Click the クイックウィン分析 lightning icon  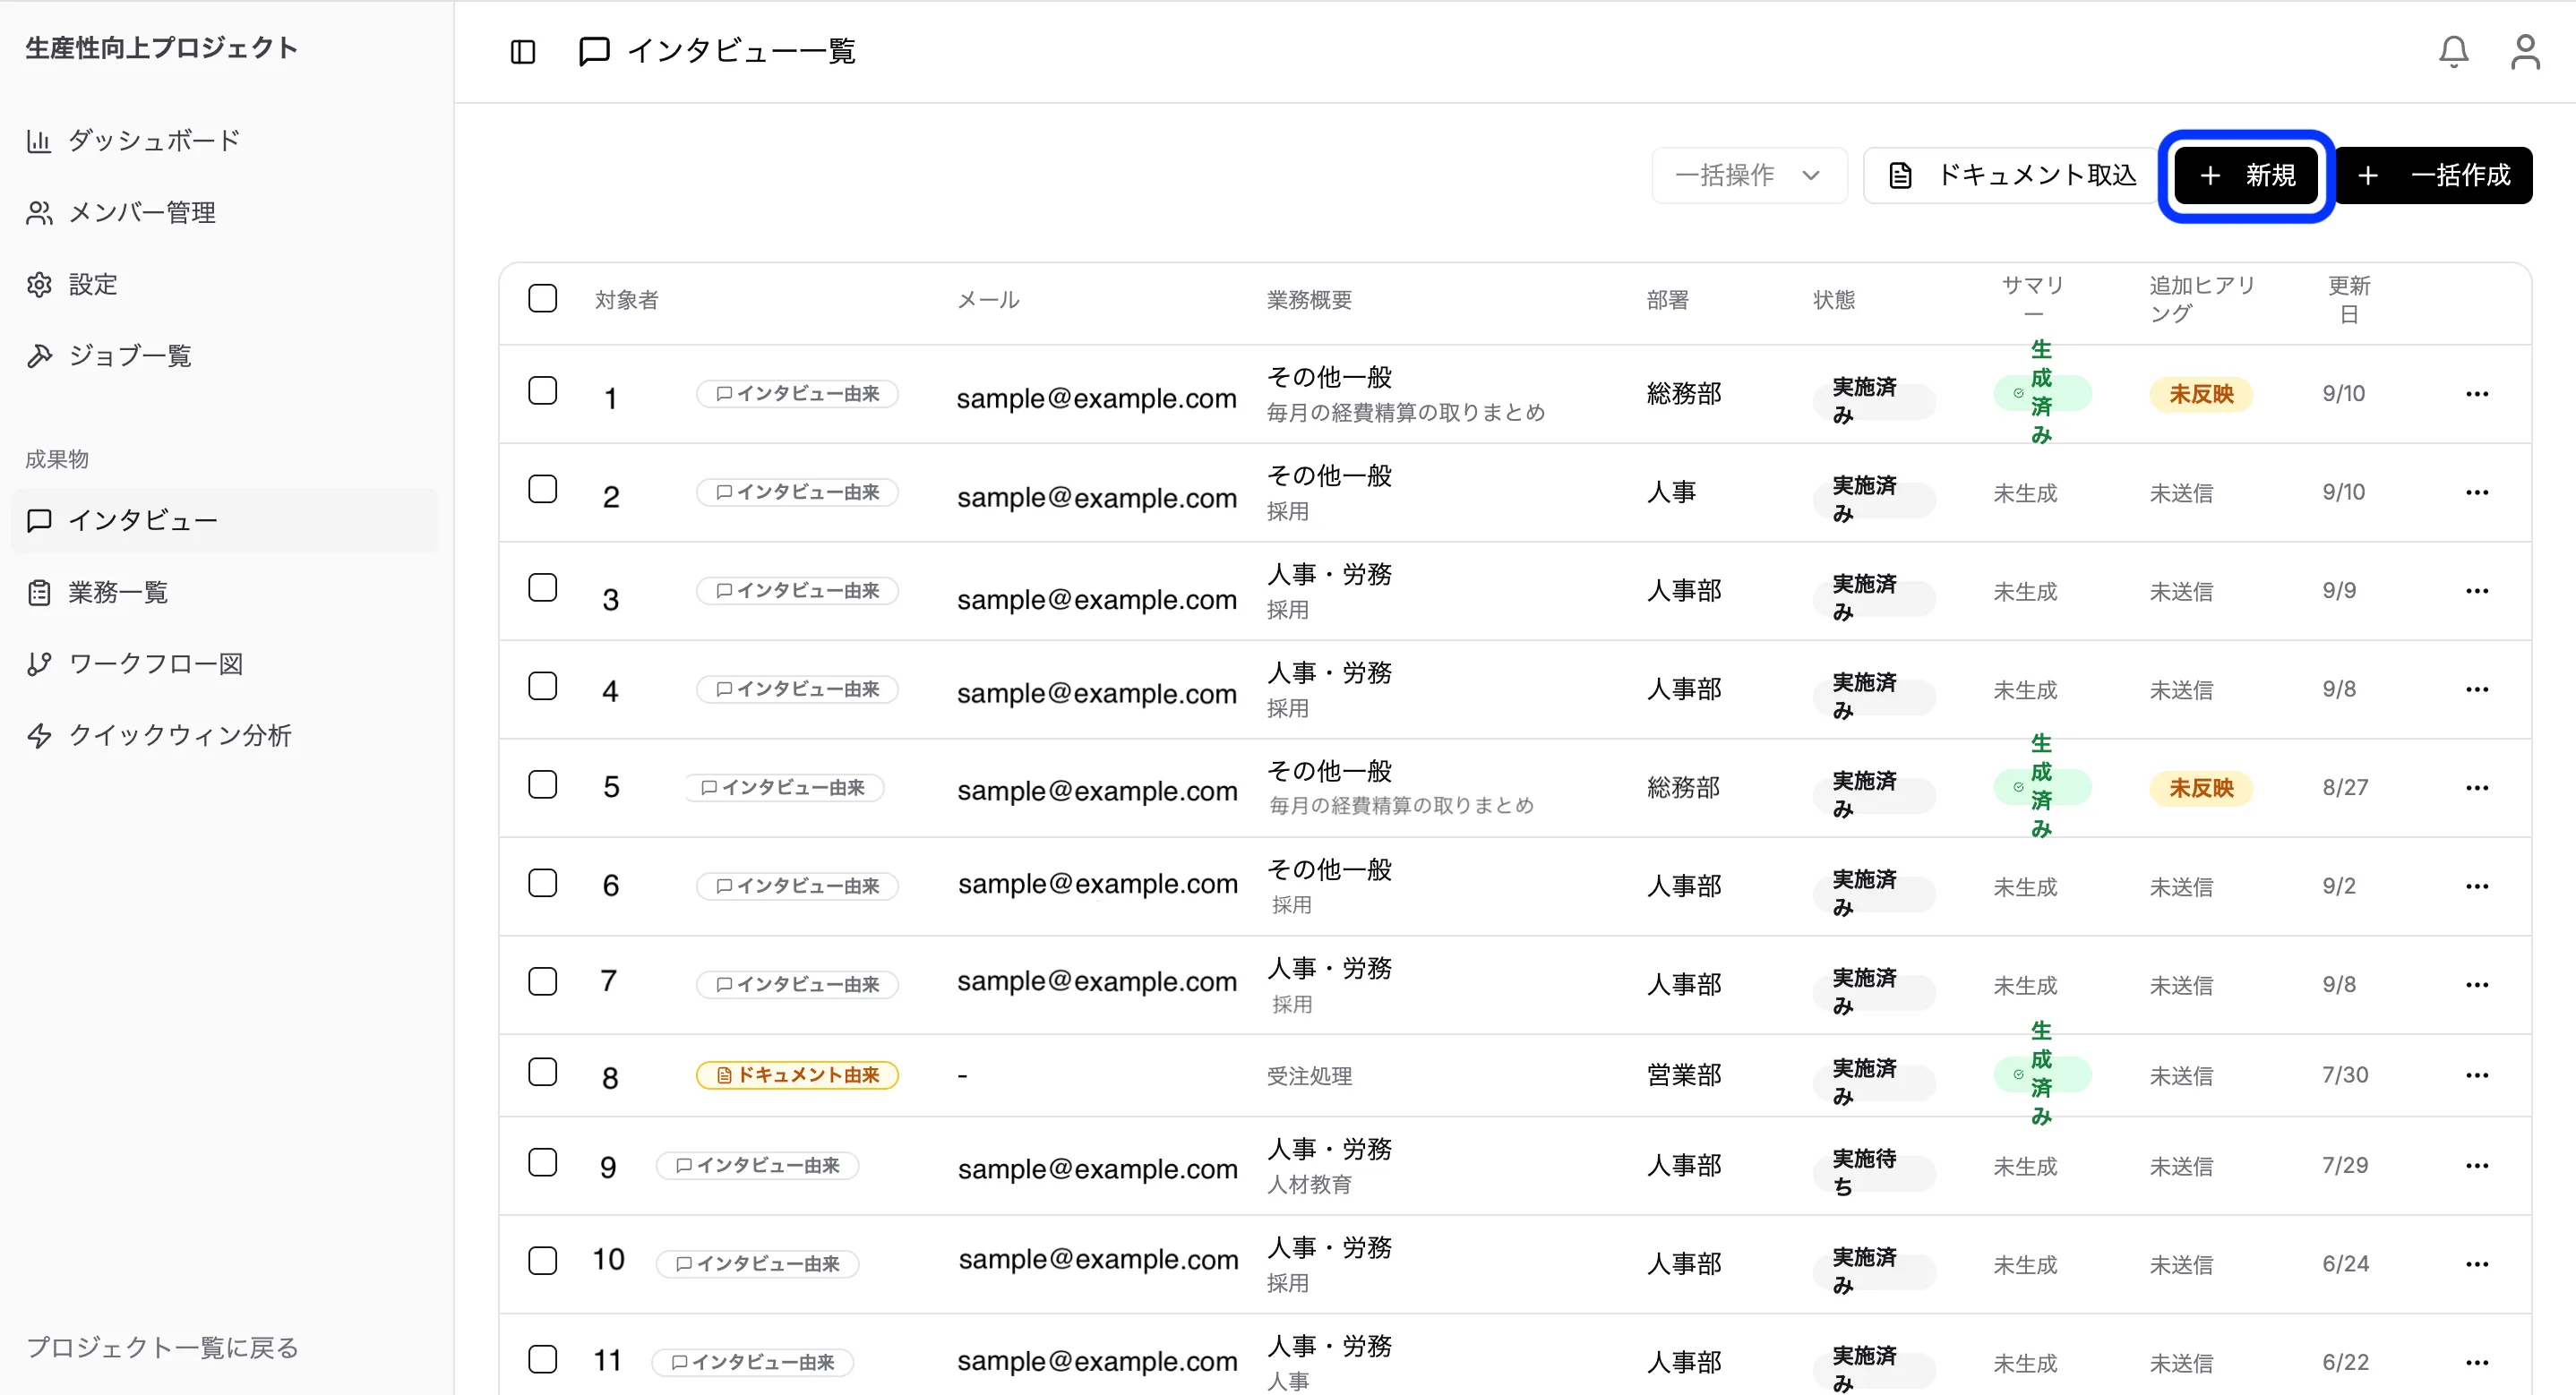tap(39, 735)
